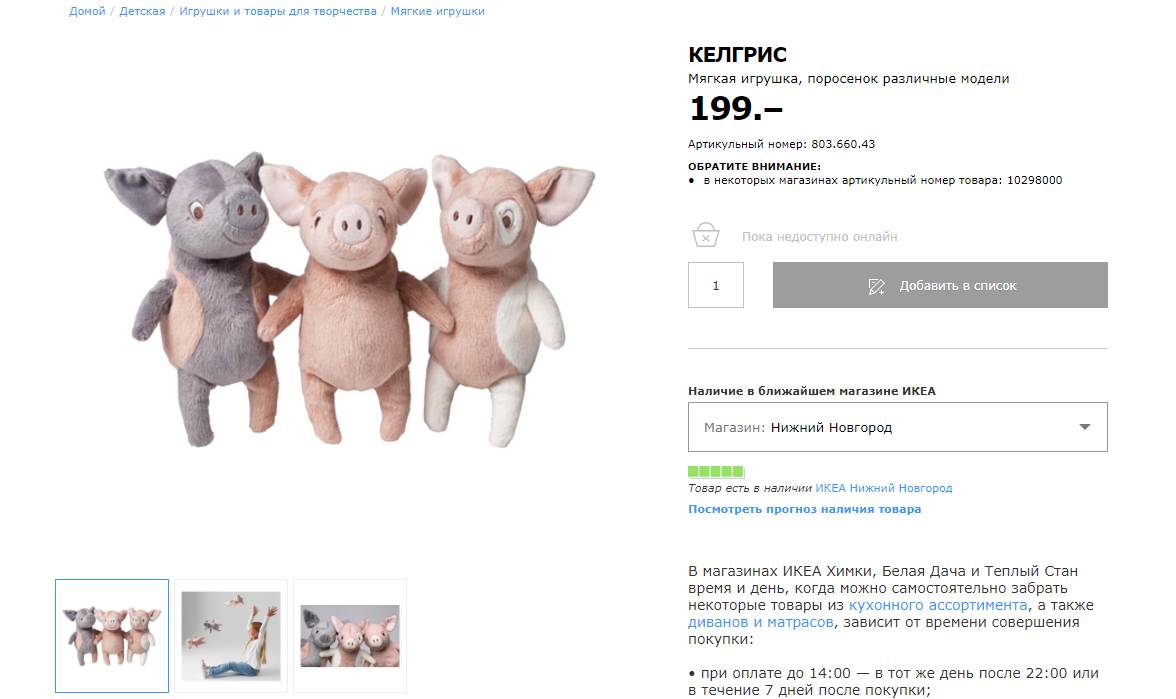Click the unavailable online shopping basket icon
Viewport: 1176px width, 699px height.
tap(706, 236)
